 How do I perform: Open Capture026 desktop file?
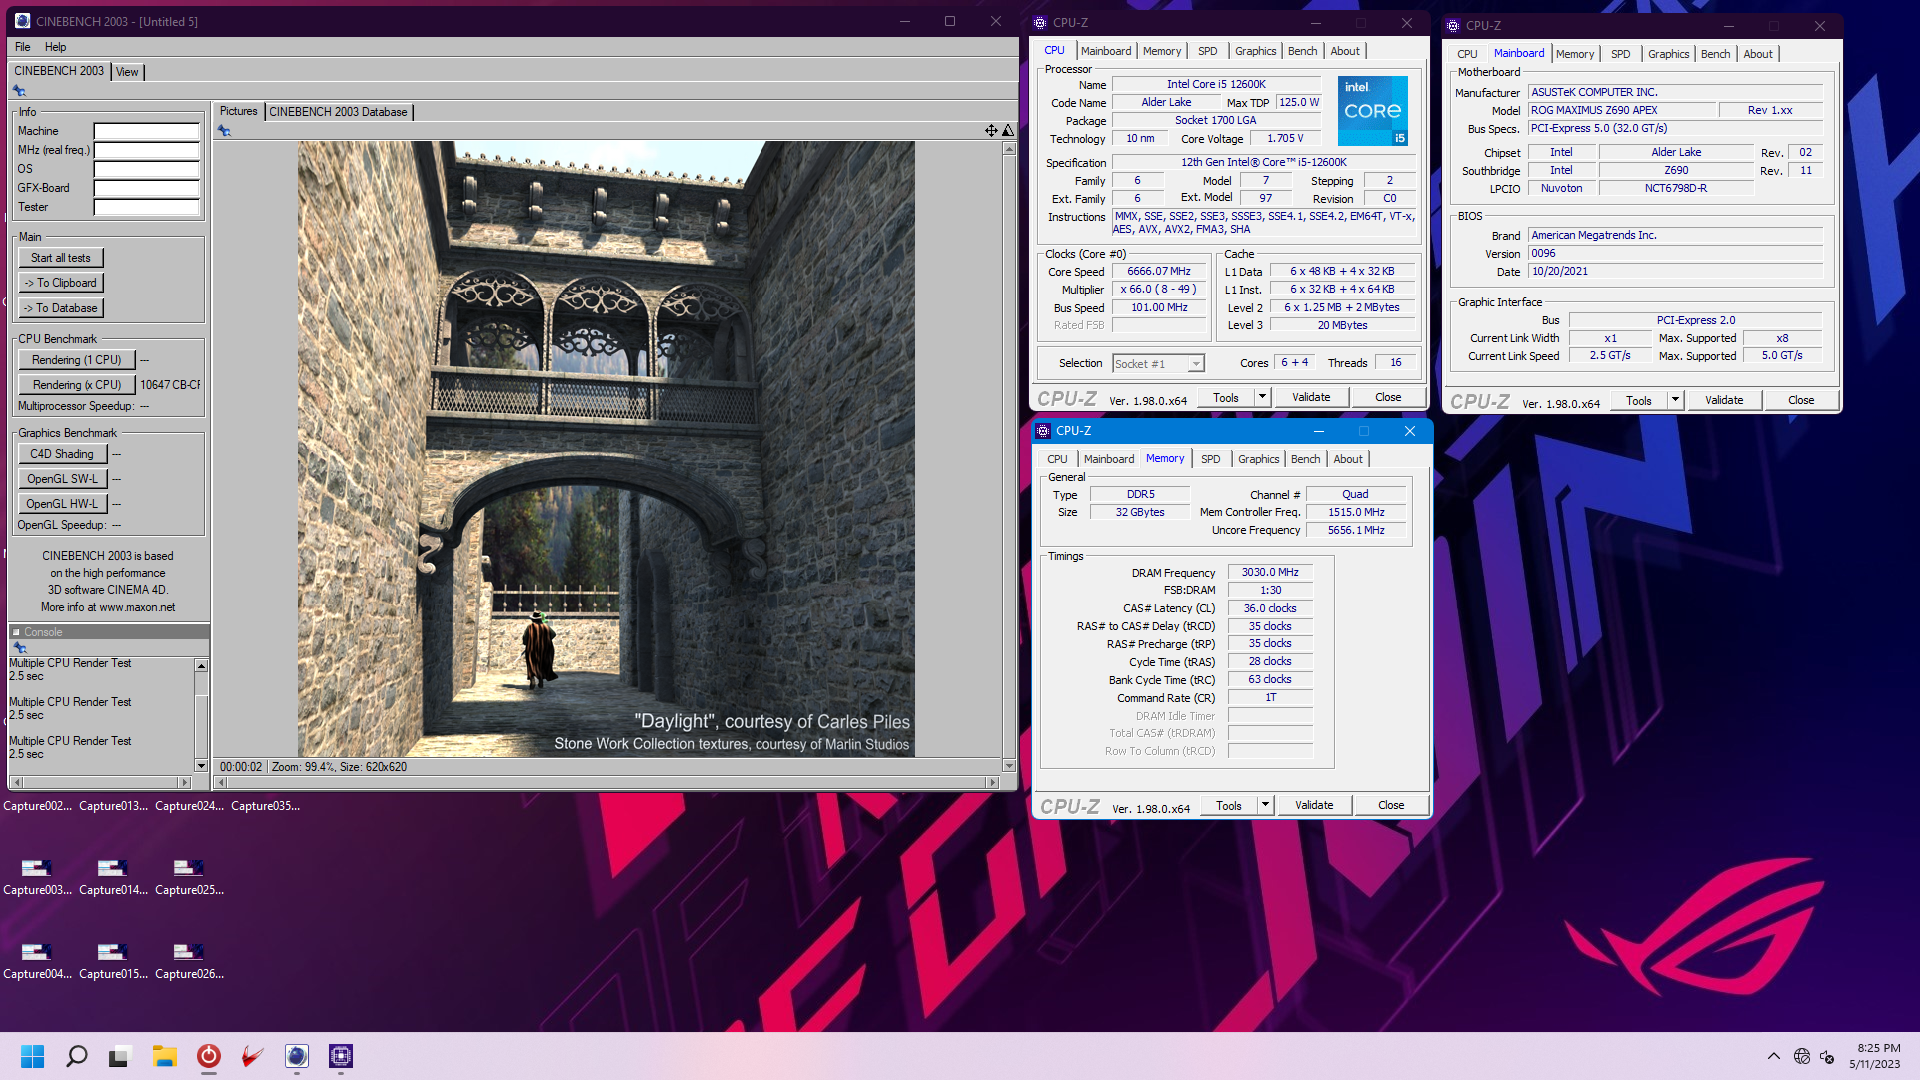[x=189, y=958]
